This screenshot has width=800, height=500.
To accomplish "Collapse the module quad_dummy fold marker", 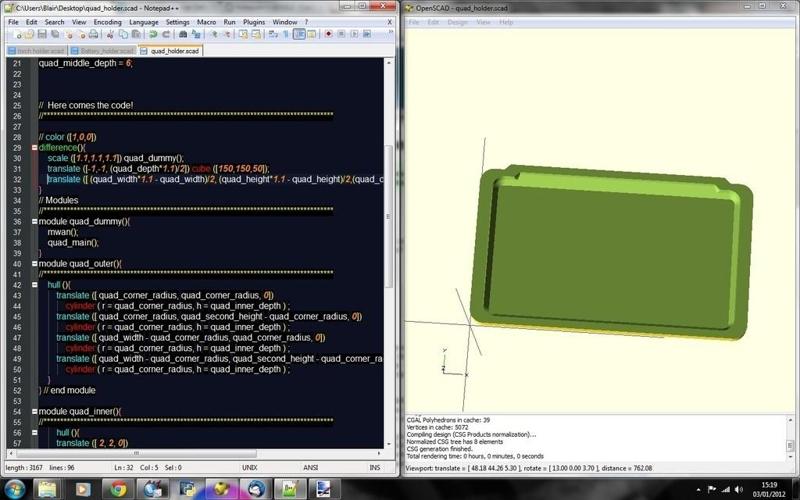I will pos(34,221).
